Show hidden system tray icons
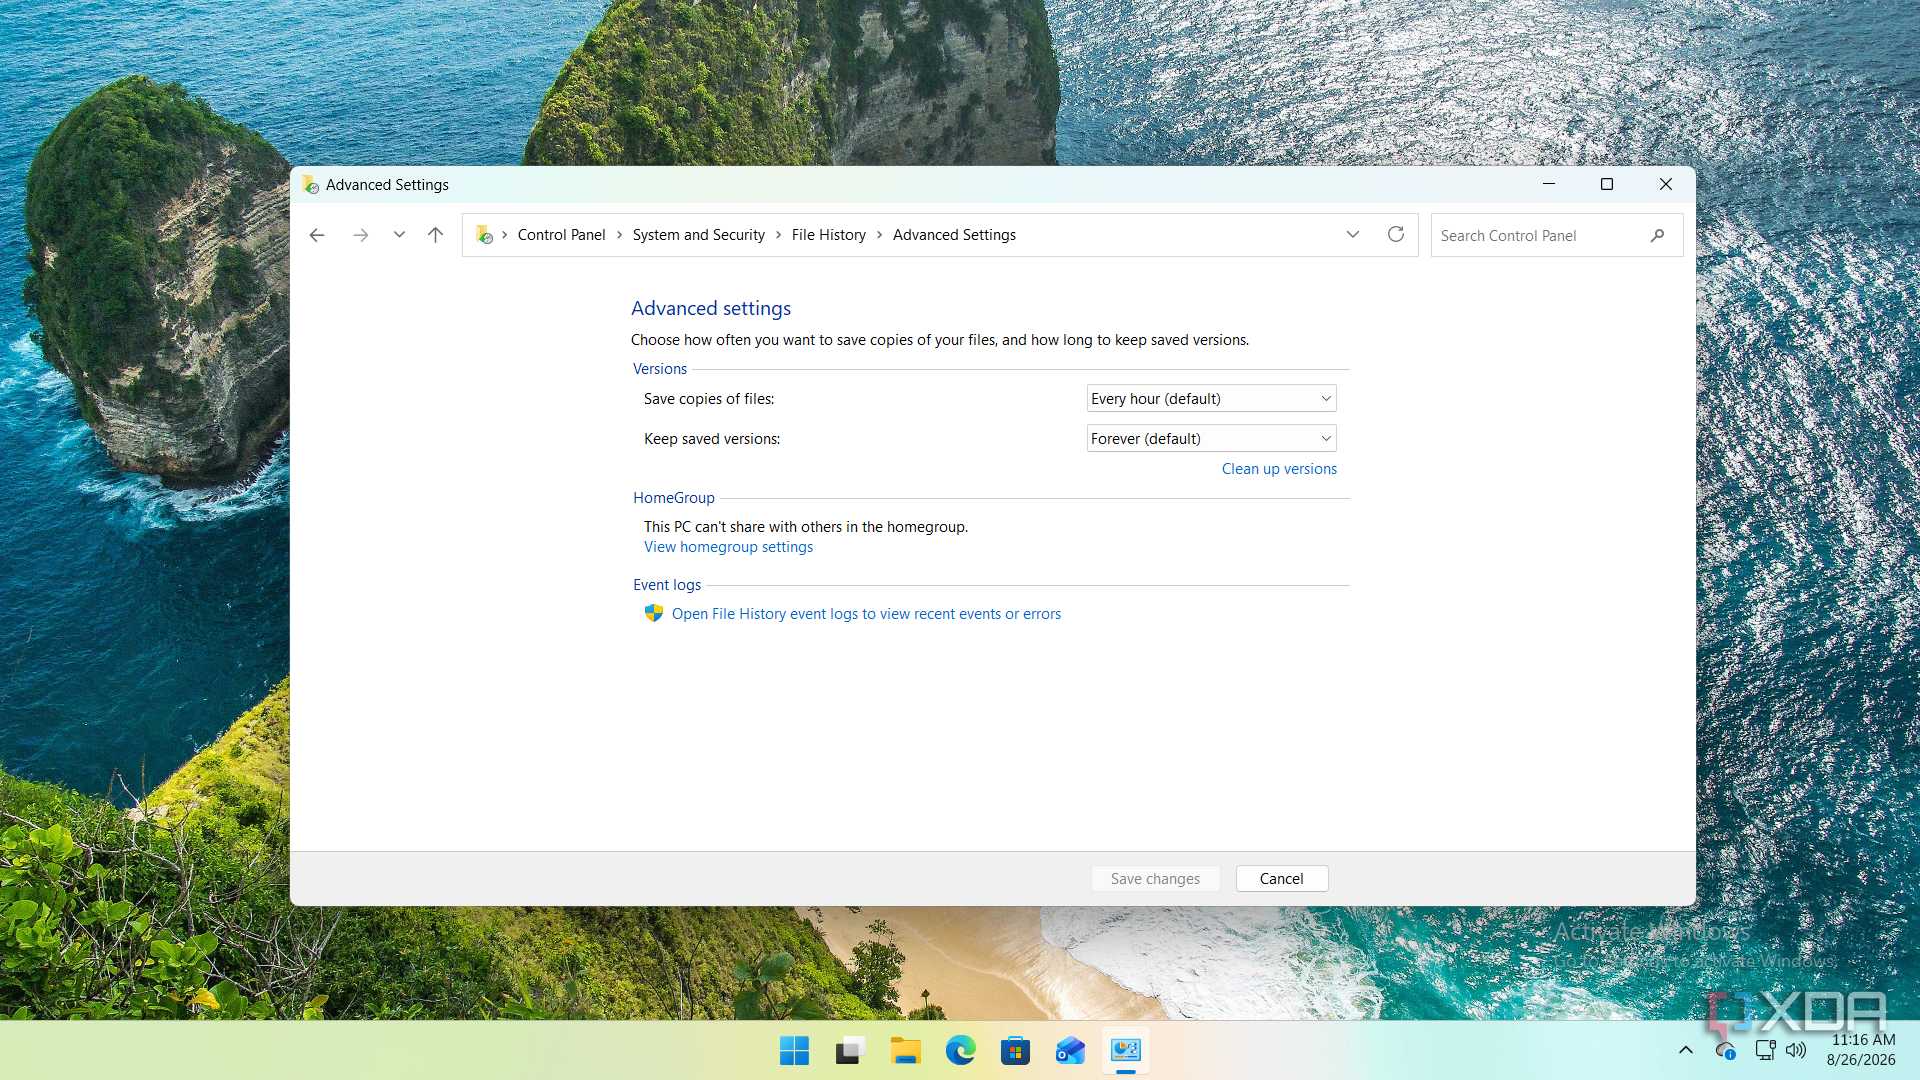1920x1080 pixels. 1686,1050
